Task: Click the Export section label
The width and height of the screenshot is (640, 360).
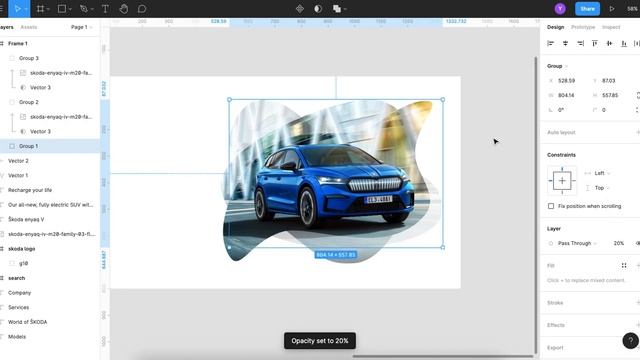Action: tap(555, 348)
